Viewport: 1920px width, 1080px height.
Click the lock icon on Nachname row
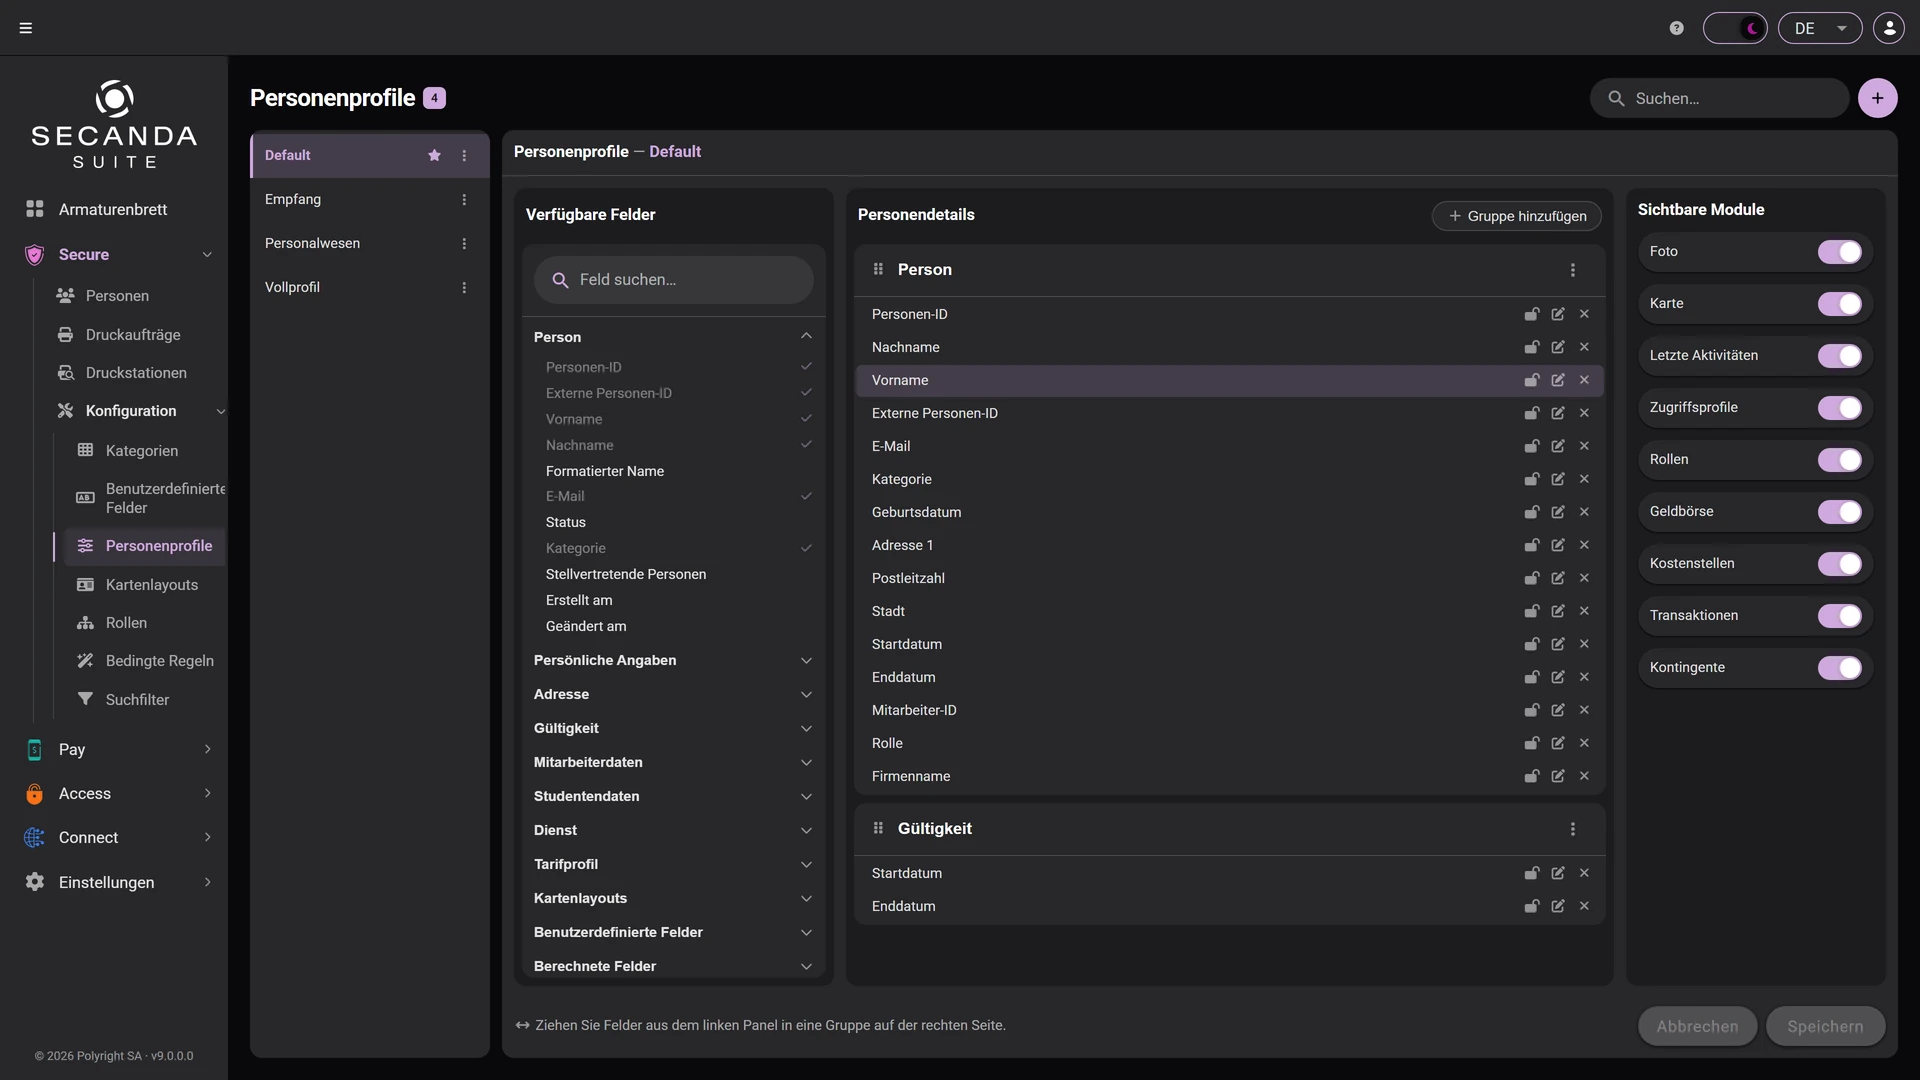coord(1531,347)
